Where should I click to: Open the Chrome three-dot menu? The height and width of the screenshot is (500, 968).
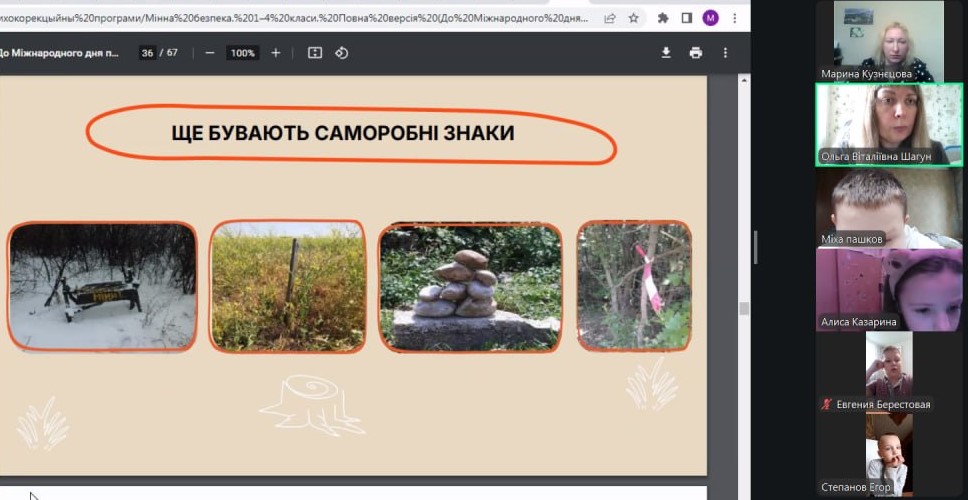[734, 18]
